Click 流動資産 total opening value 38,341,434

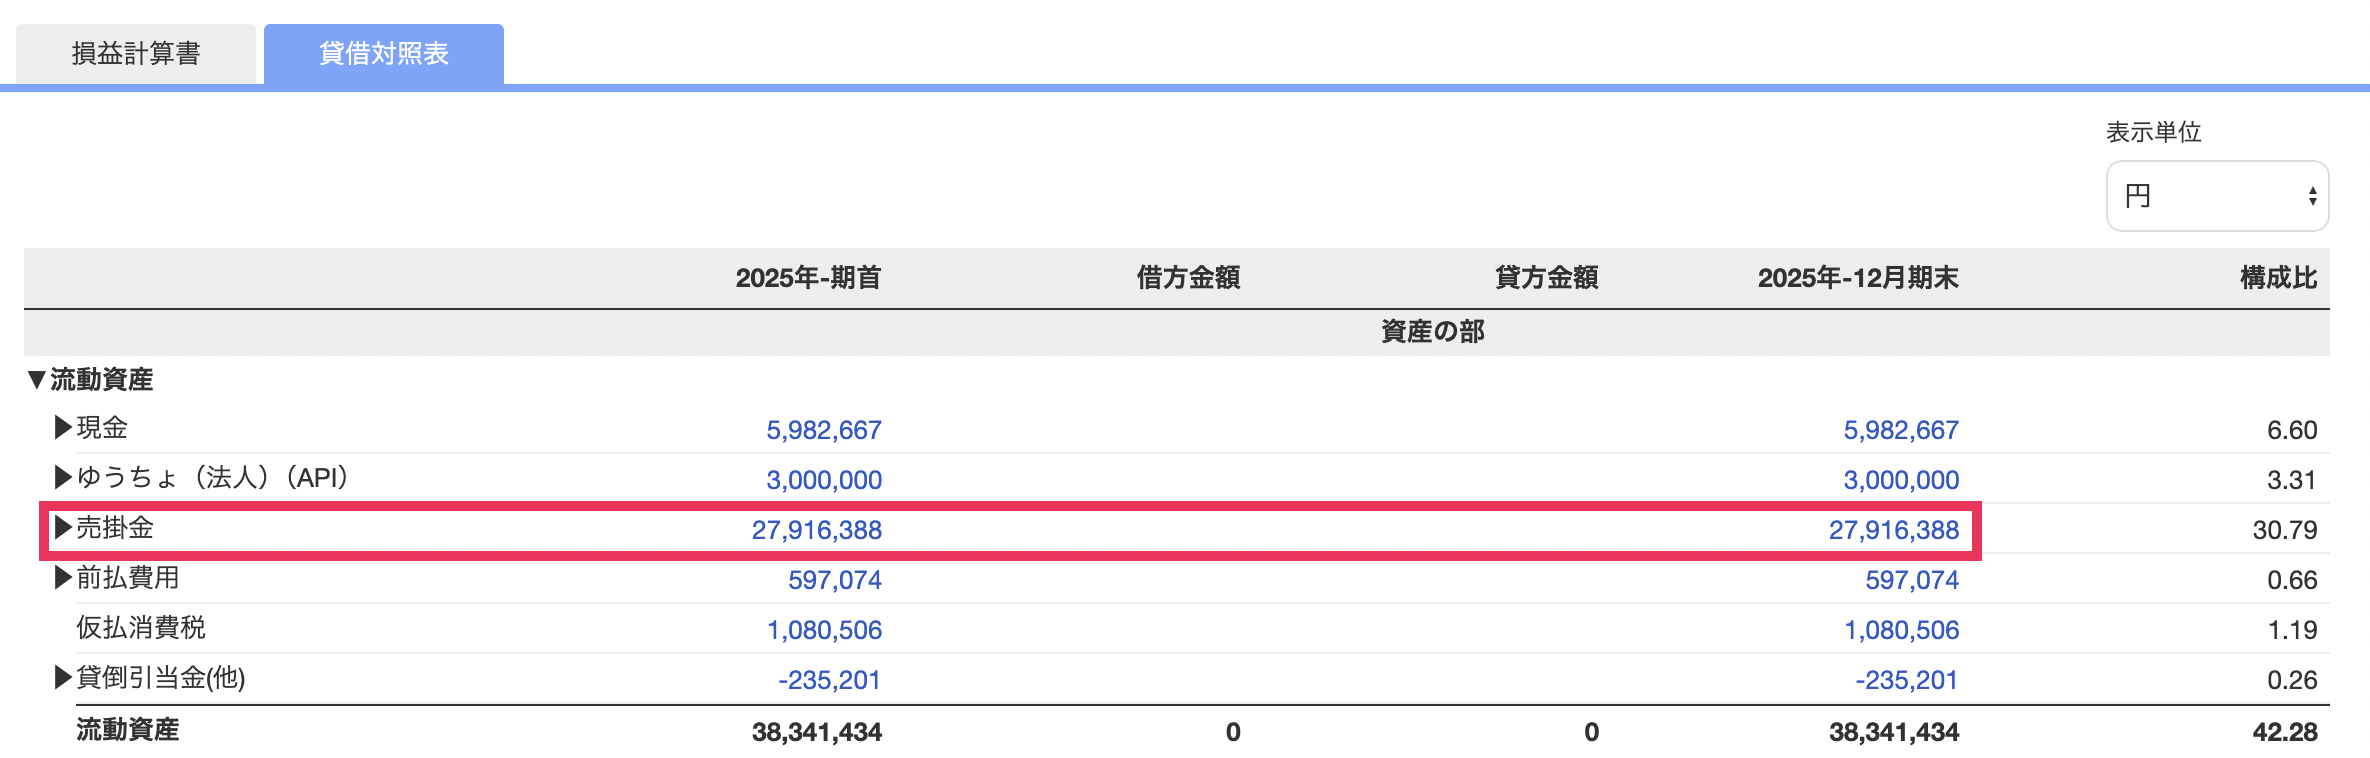click(x=817, y=732)
